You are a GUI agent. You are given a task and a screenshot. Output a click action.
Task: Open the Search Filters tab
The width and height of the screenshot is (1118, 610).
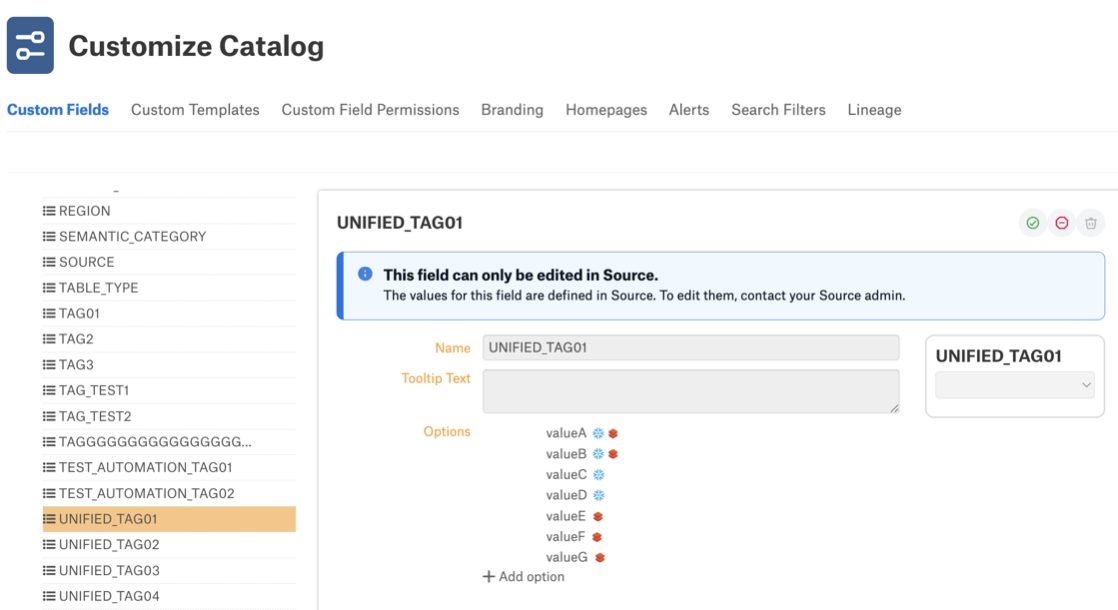point(778,110)
